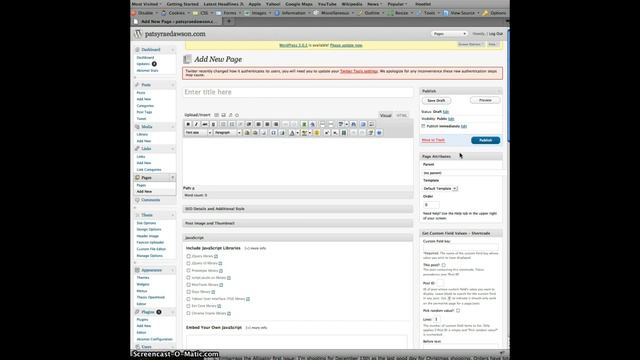Tick the This post? checkbox

click(x=444, y=265)
